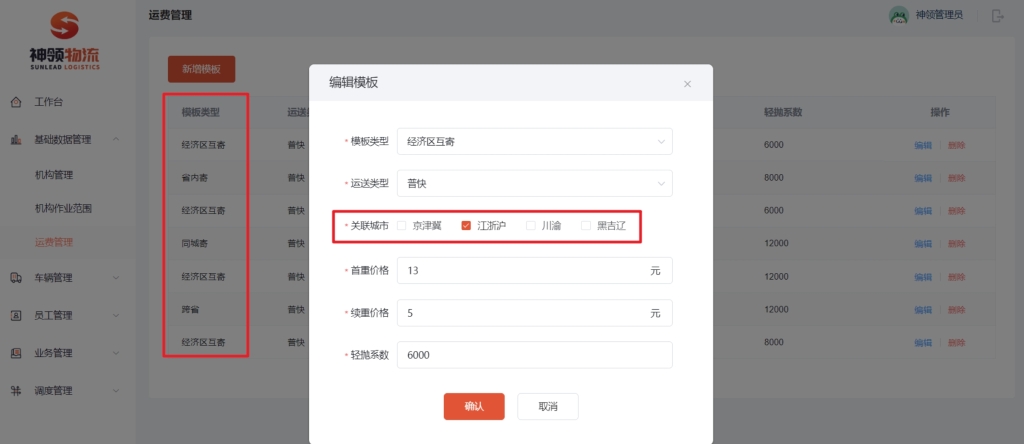Screen dimensions: 1024x444
Task: Open 机构作业范围 in the sidebar
Action: point(63,209)
